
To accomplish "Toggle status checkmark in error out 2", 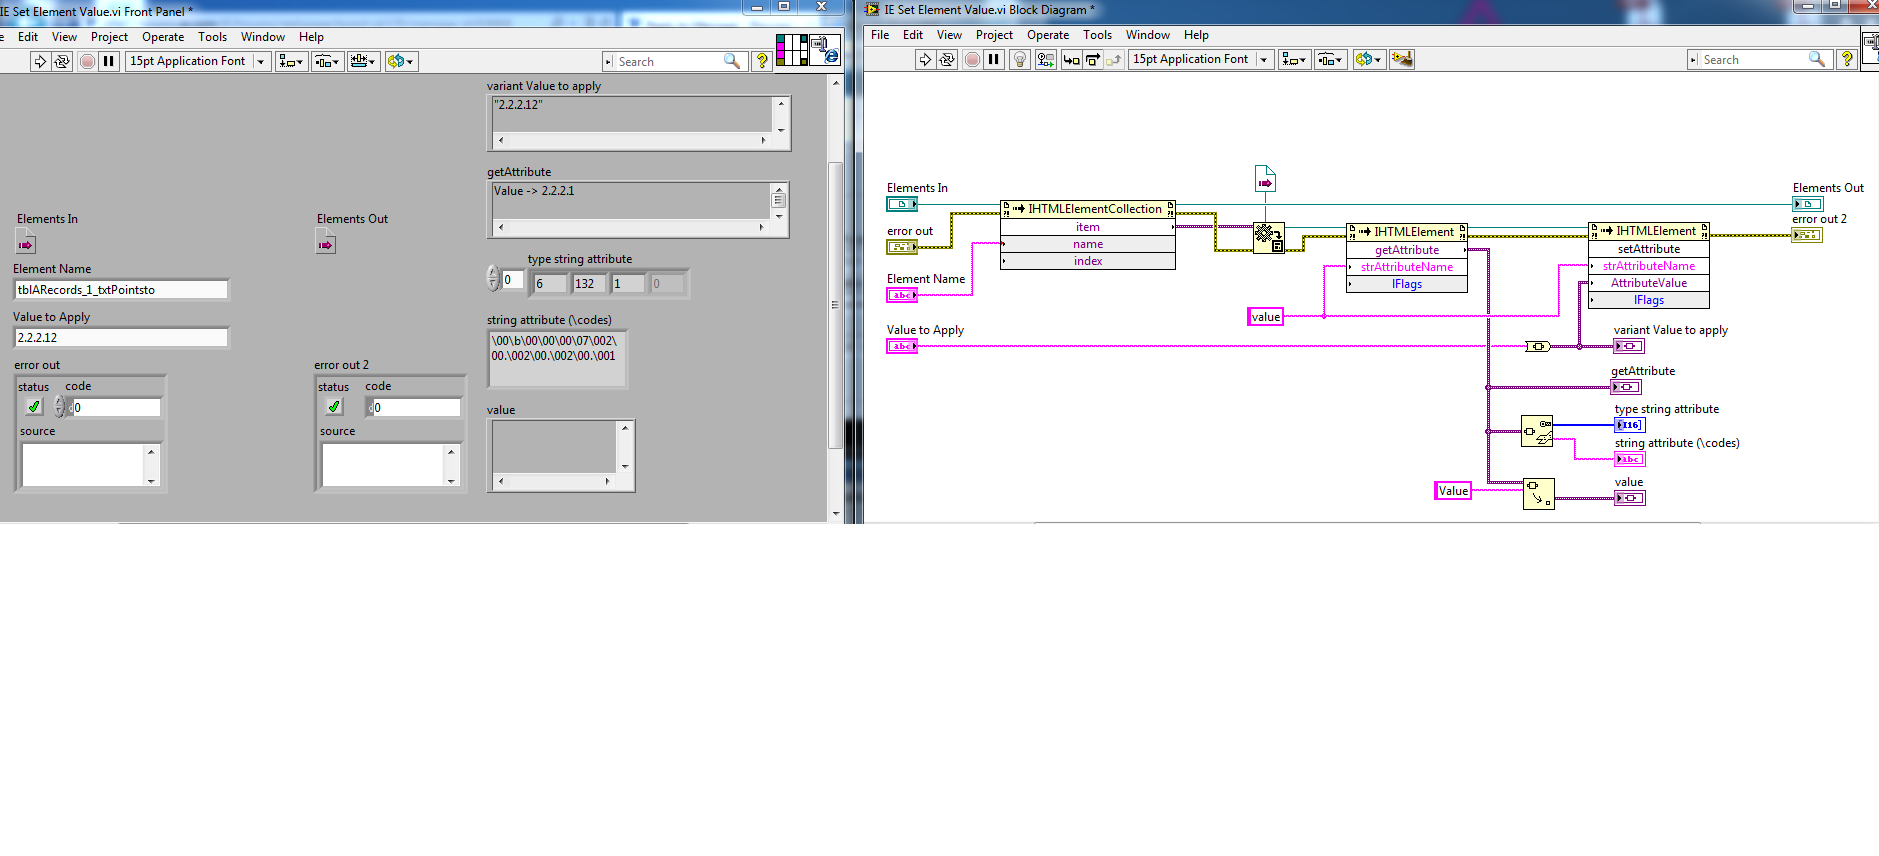I will coord(334,407).
